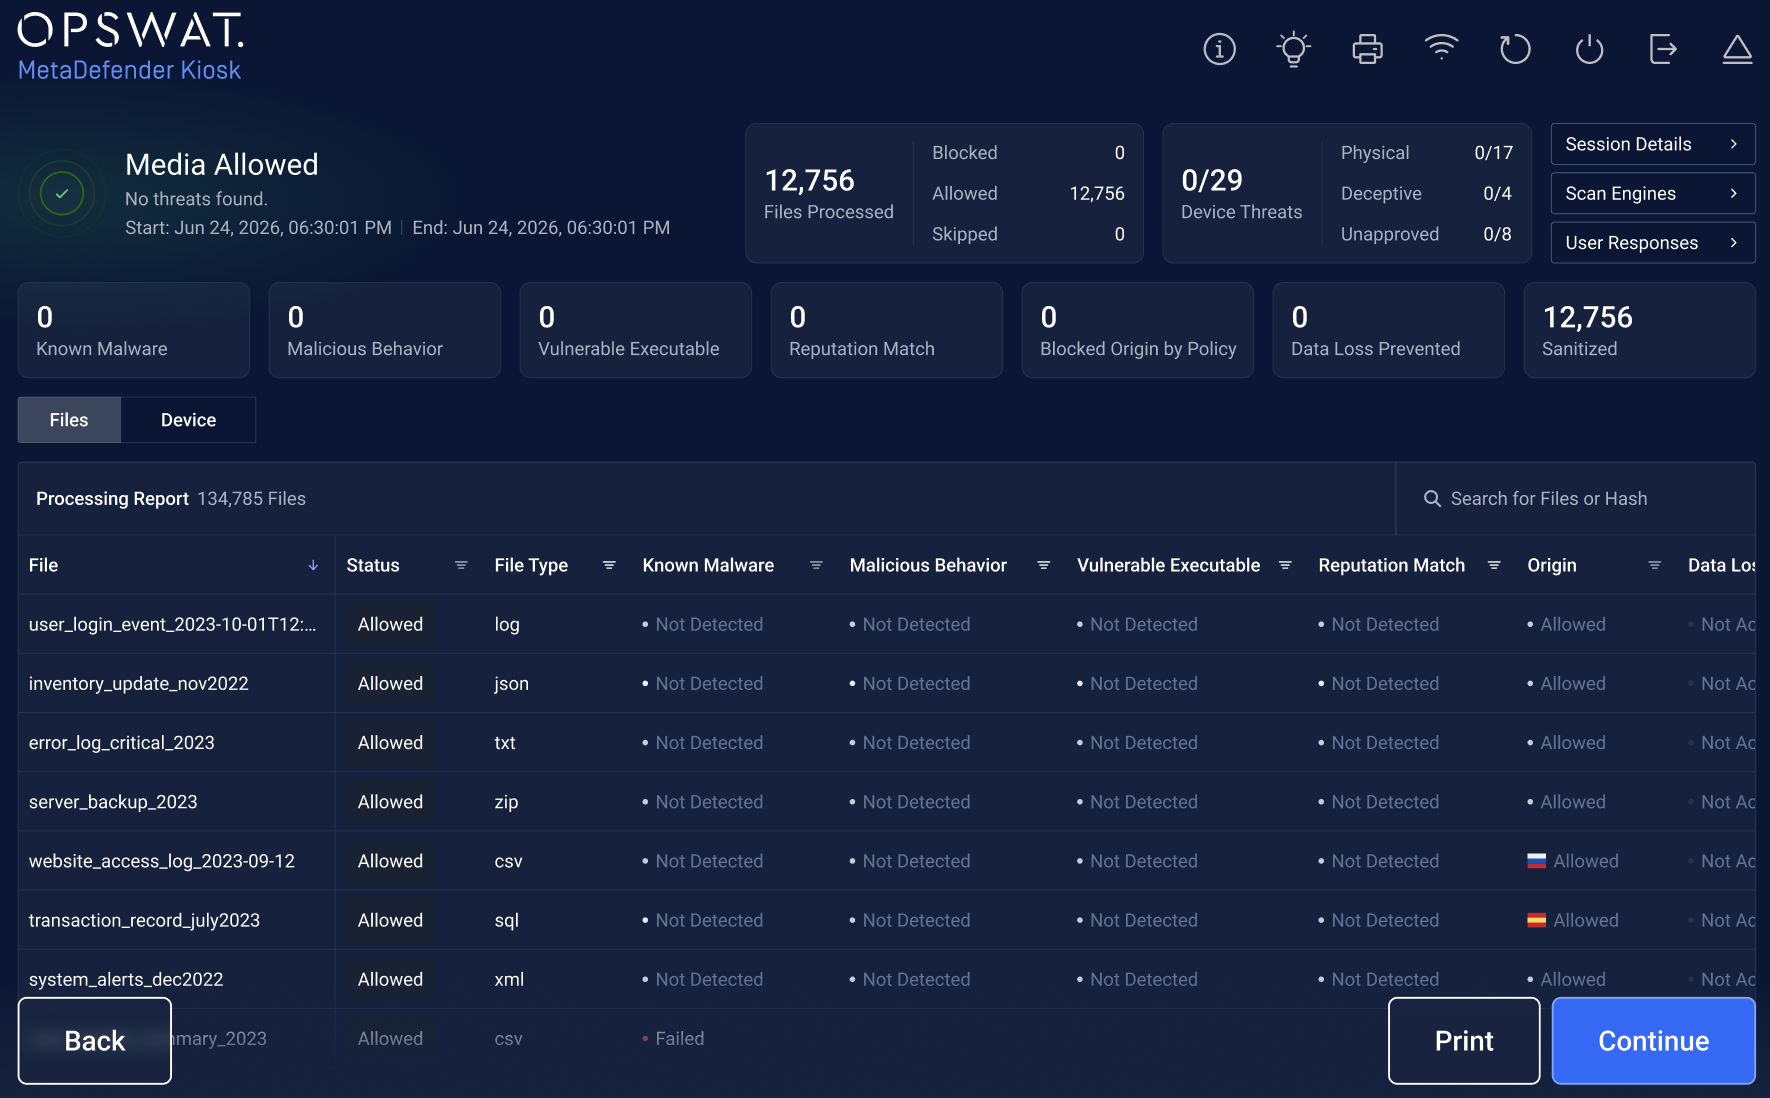
Task: Open Origin column filter icon
Action: [x=1655, y=565]
